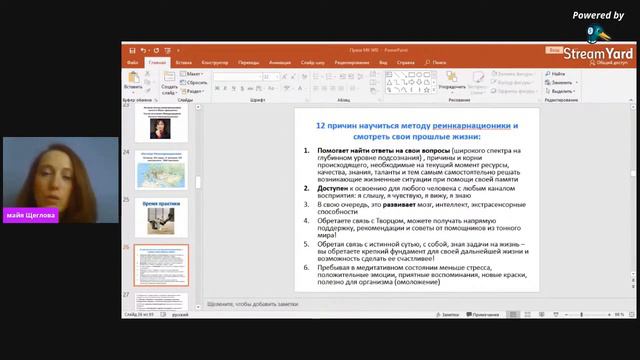The height and width of the screenshot is (360, 640).
Task: Open the Переходы ribbon tab
Action: point(249,62)
